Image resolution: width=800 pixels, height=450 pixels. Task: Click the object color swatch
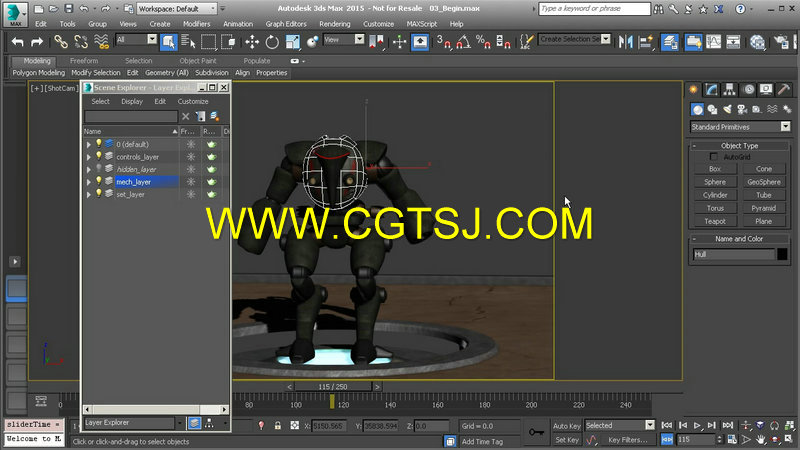(782, 254)
